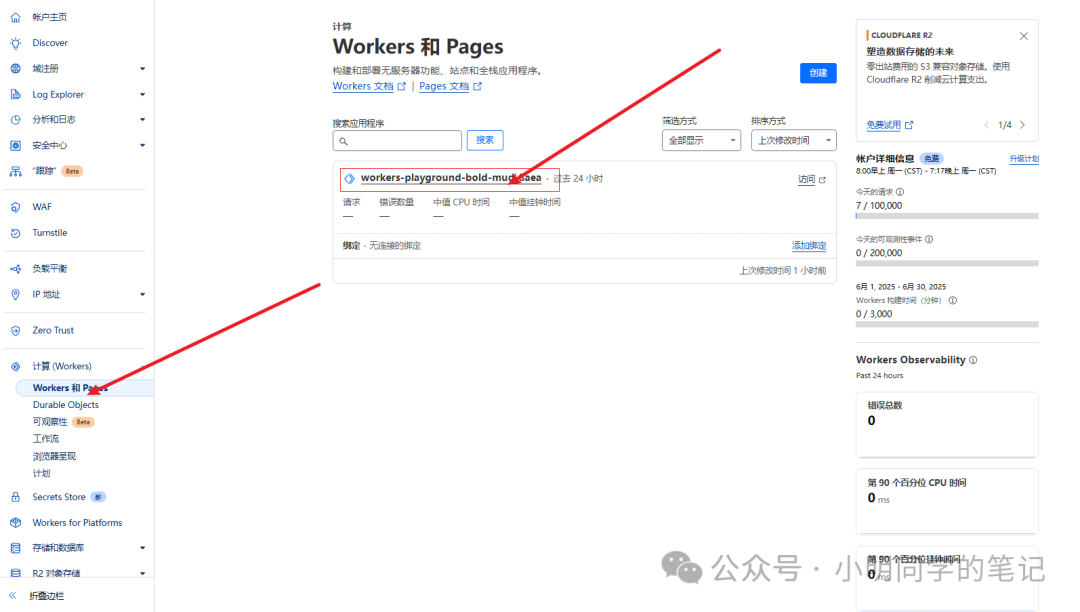The height and width of the screenshot is (612, 1080).
Task: Click the 帐户主页 home icon
Action: click(15, 17)
